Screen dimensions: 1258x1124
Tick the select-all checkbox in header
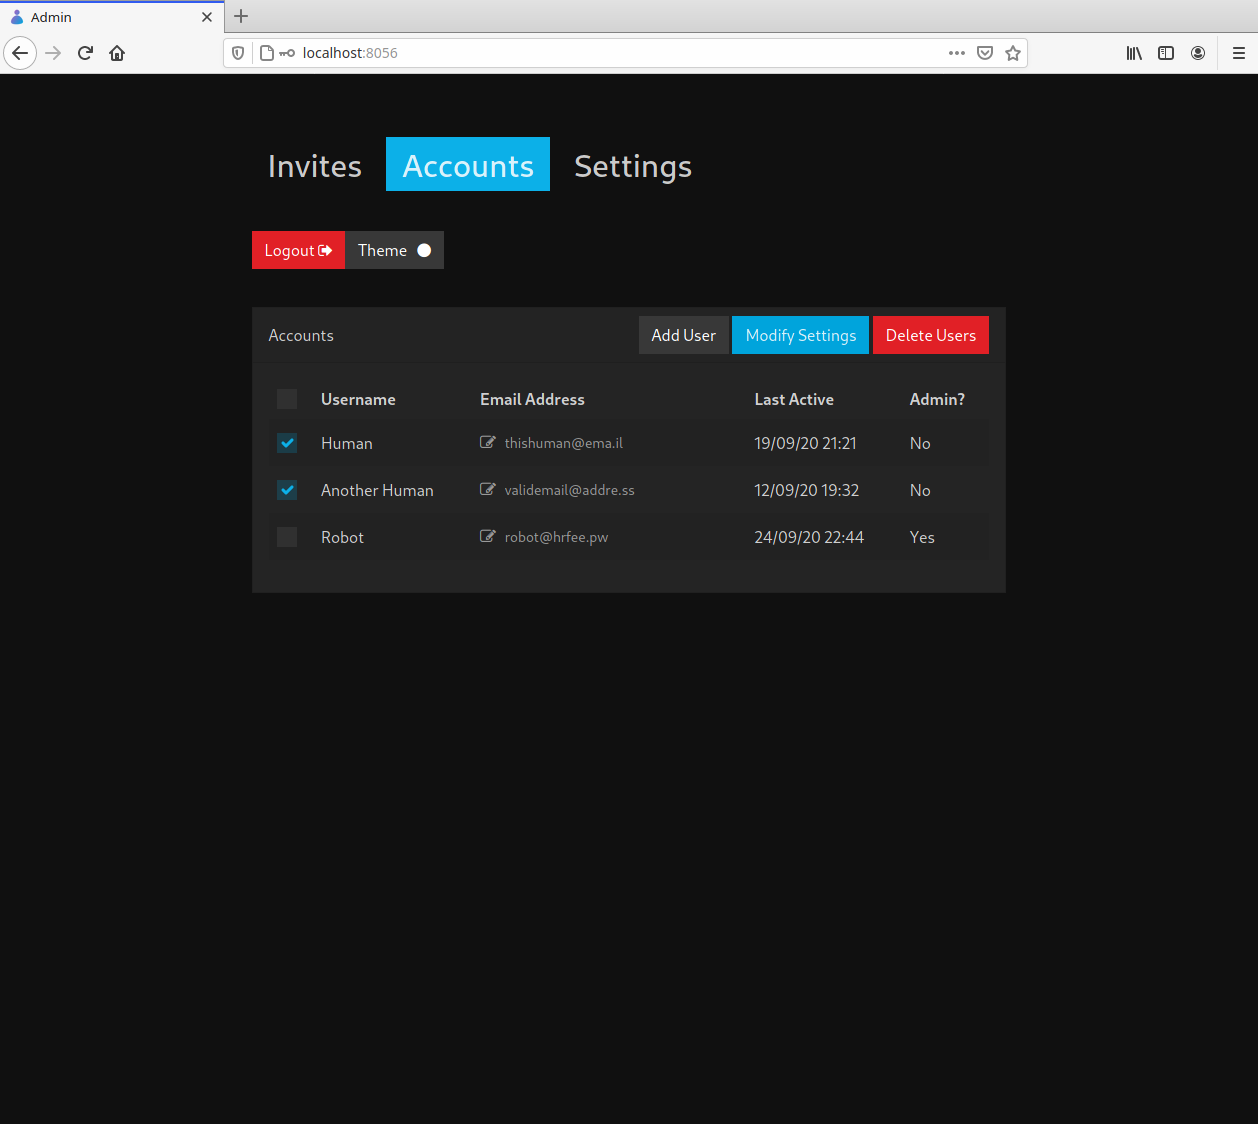tap(287, 399)
